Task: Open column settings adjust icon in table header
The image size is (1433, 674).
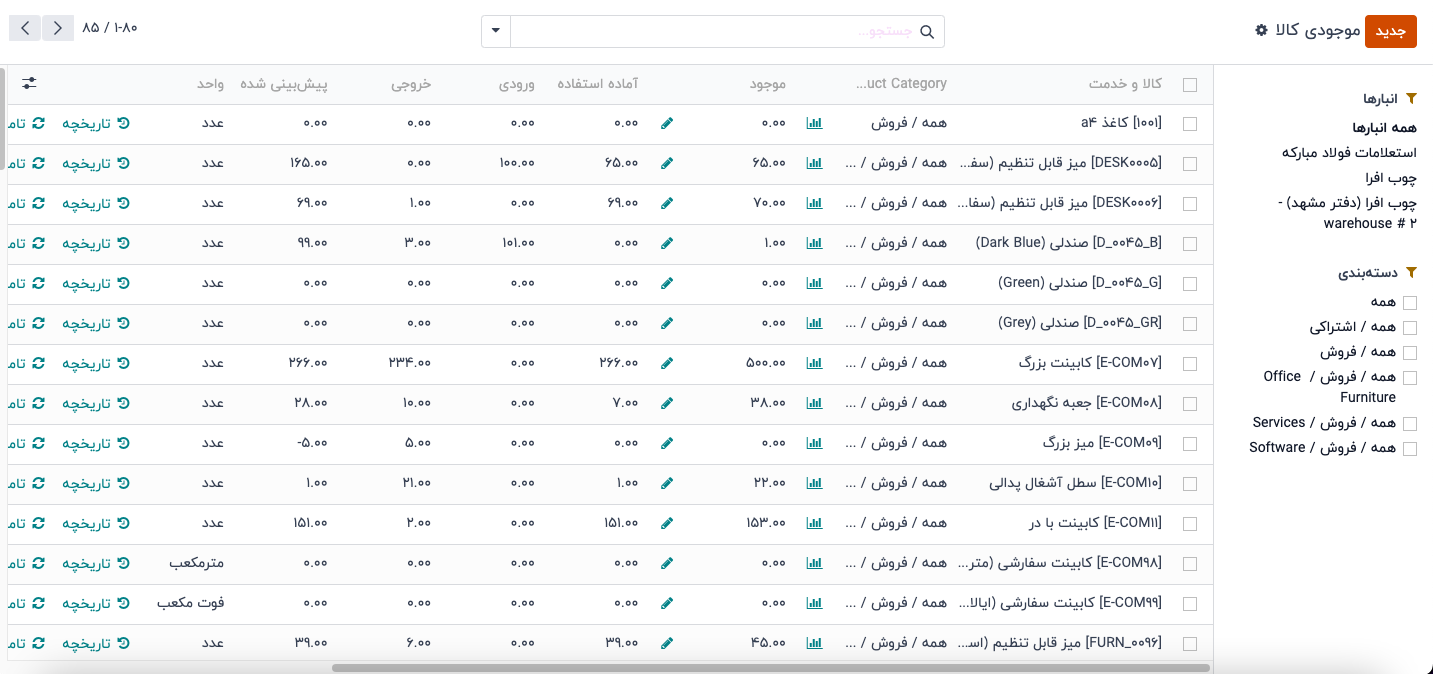Action: [29, 84]
